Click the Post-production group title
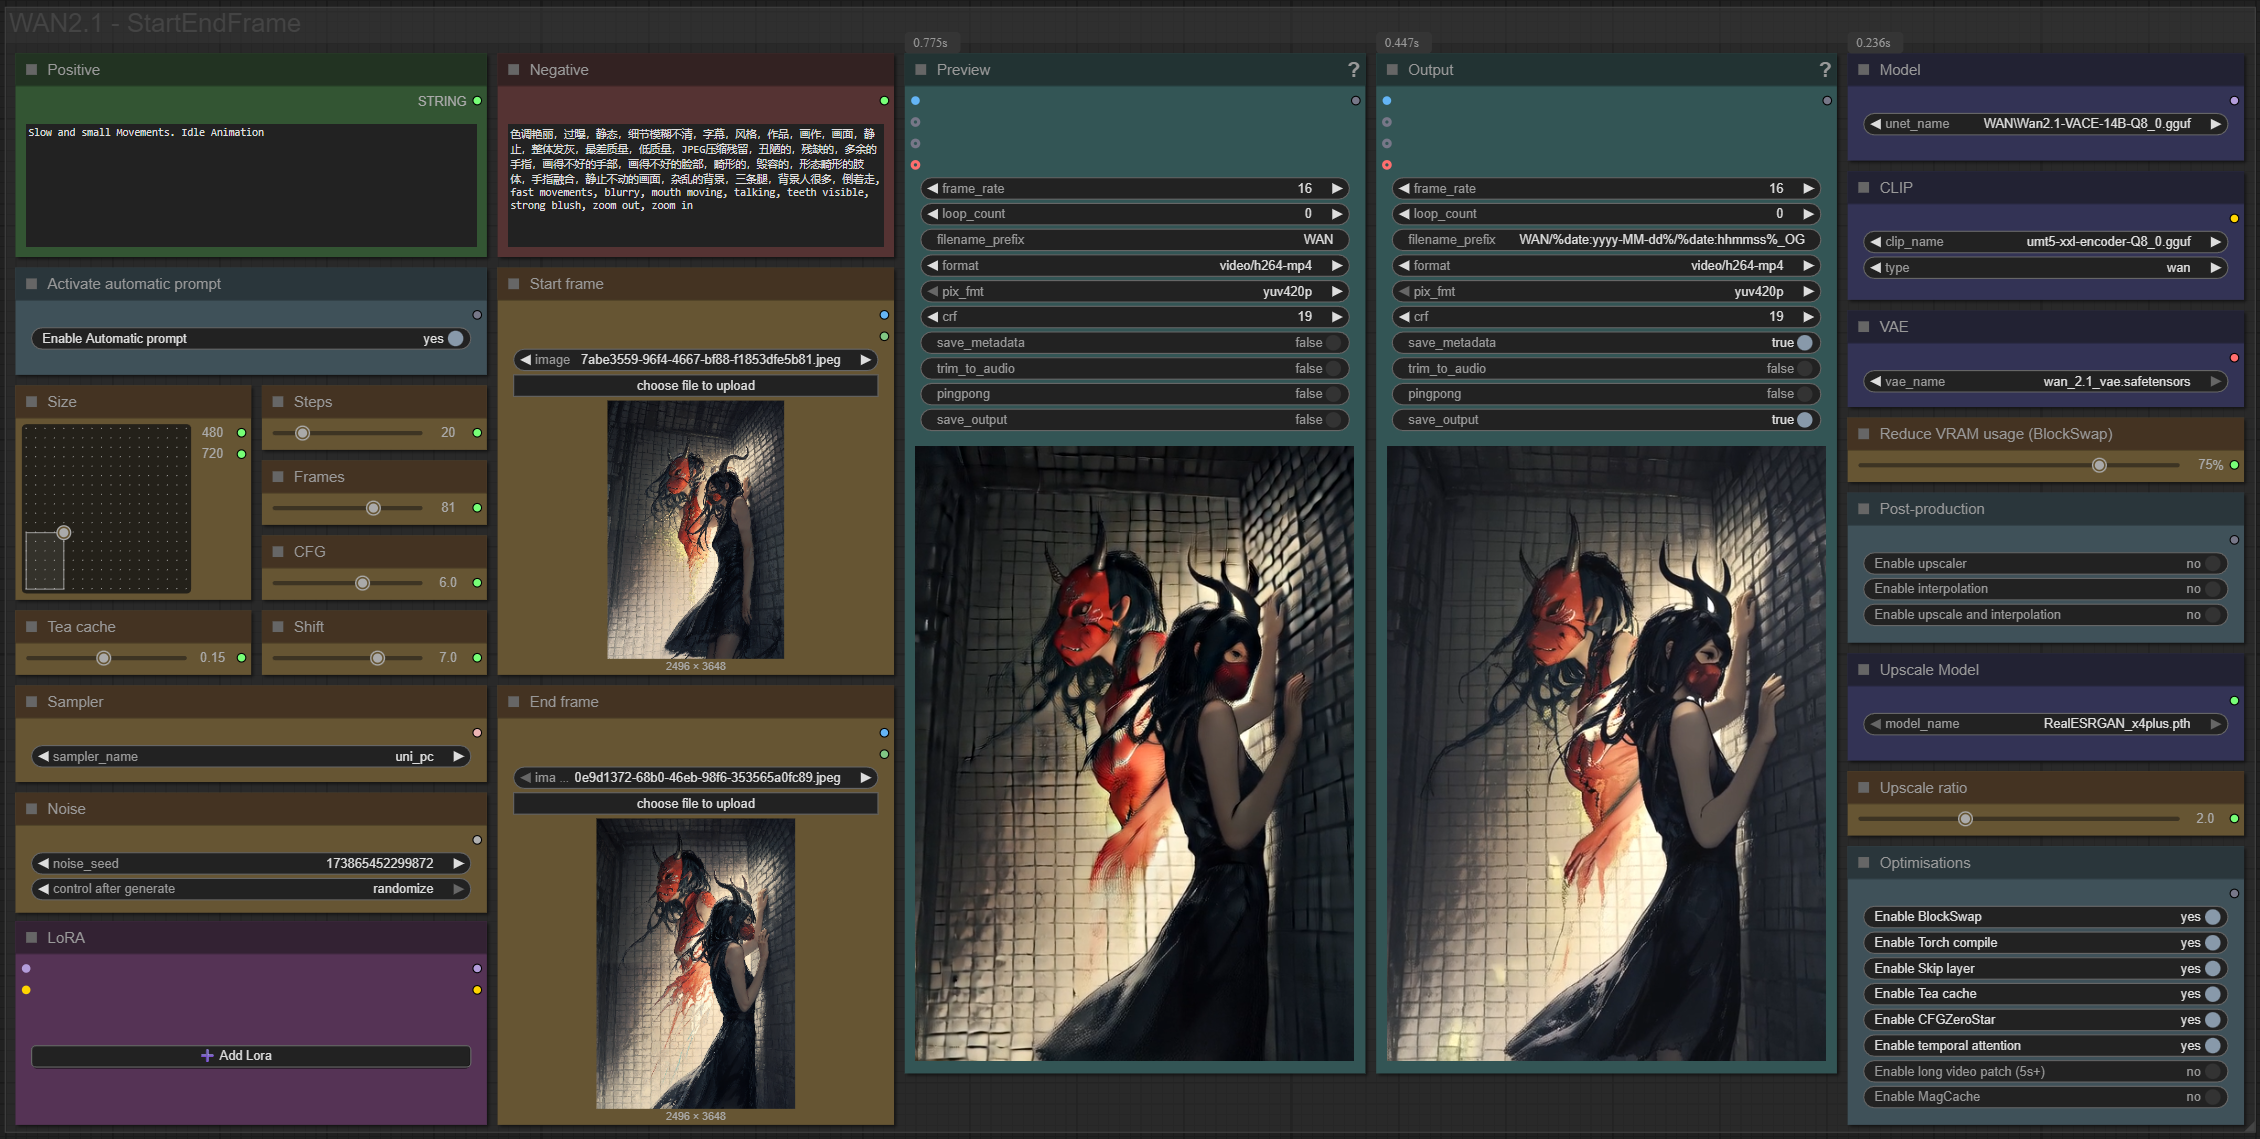 click(x=1931, y=509)
